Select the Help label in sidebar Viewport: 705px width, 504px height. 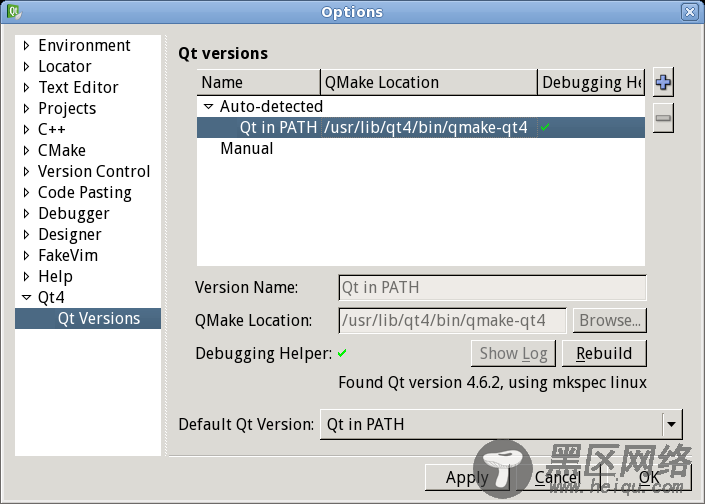pyautogui.click(x=55, y=276)
